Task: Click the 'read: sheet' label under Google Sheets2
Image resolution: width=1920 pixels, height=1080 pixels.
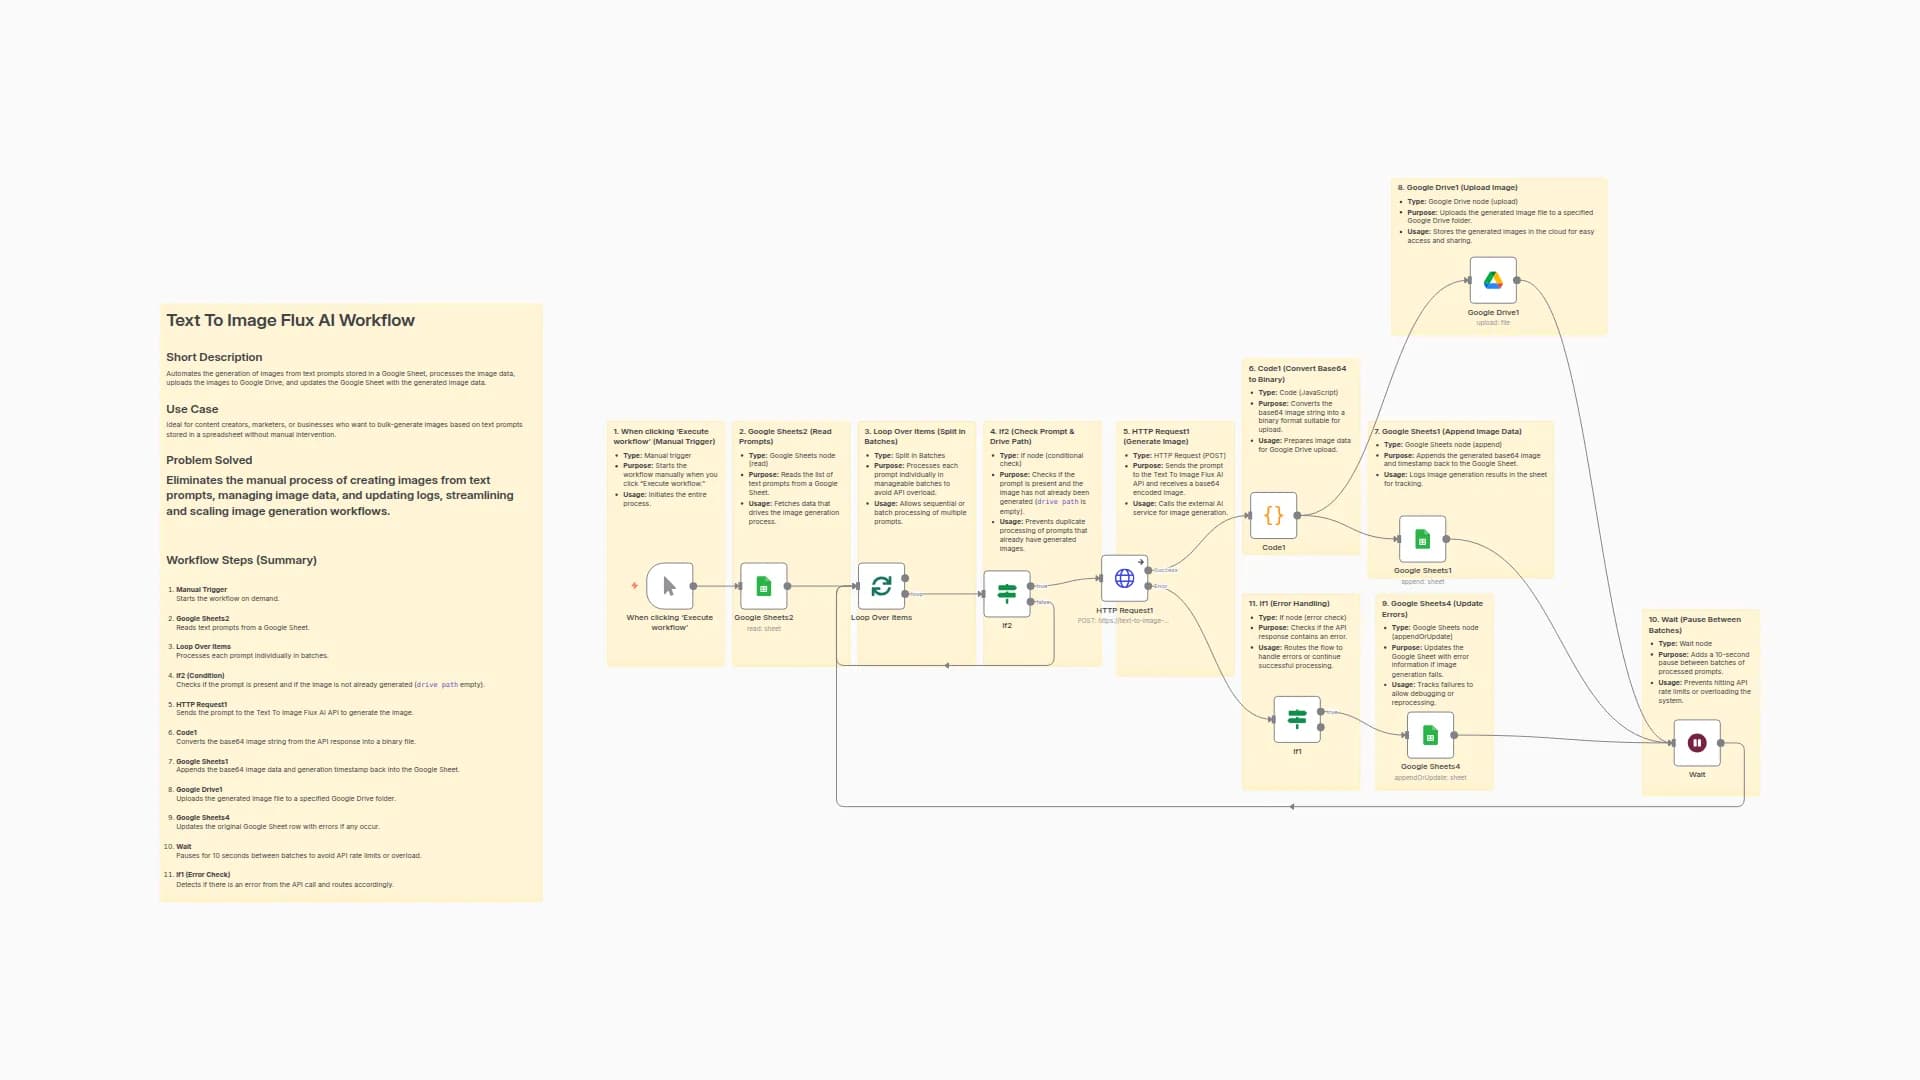Action: click(763, 628)
